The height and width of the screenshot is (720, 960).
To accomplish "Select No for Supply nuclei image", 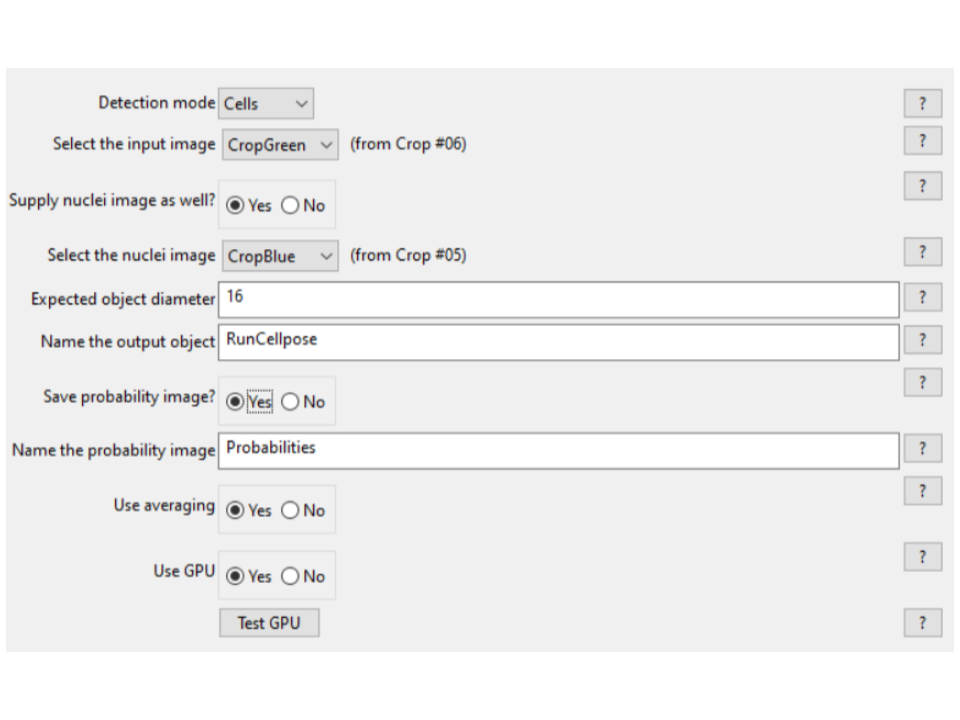I will [x=291, y=206].
